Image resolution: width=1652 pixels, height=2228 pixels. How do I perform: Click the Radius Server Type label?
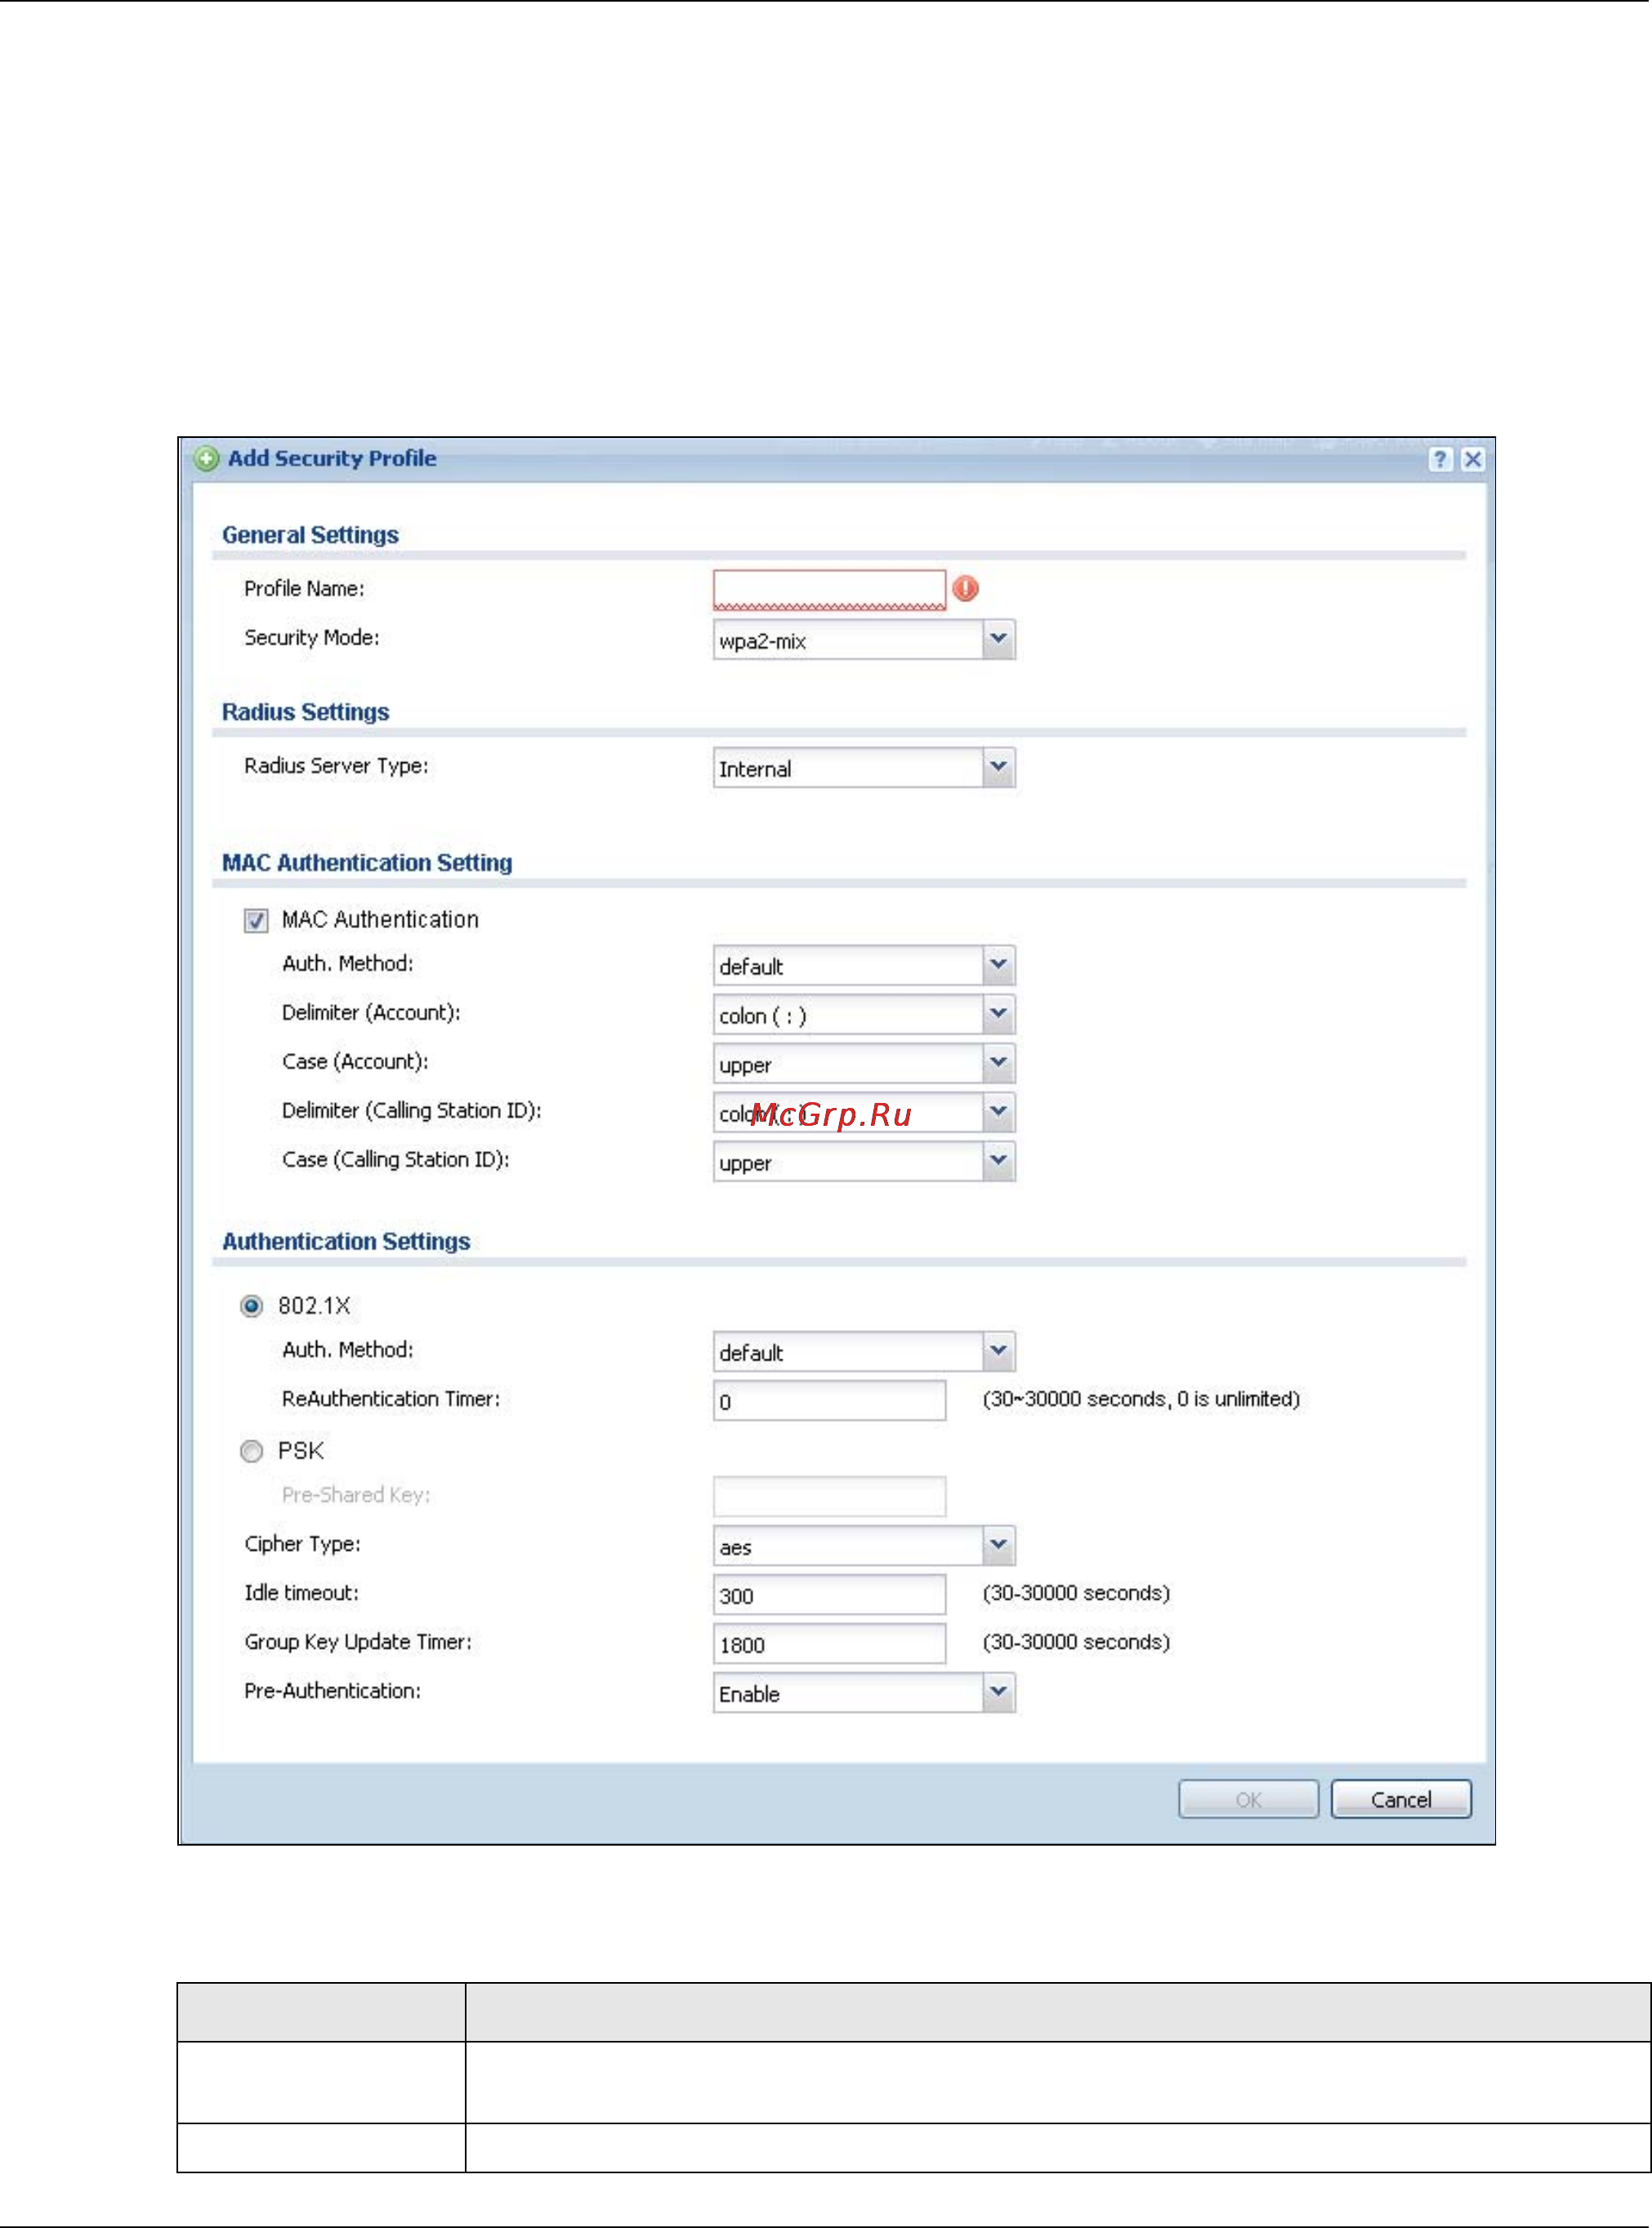pos(336,766)
